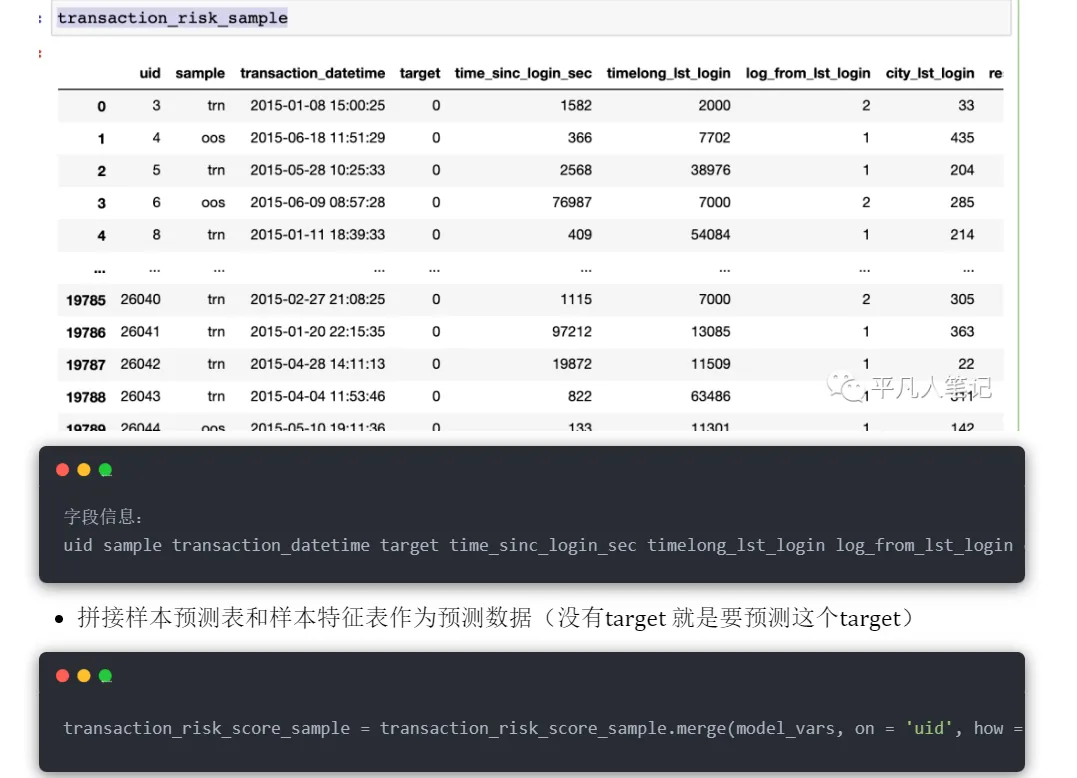Click time_sinc_login_sec value 1582

click(x=576, y=106)
